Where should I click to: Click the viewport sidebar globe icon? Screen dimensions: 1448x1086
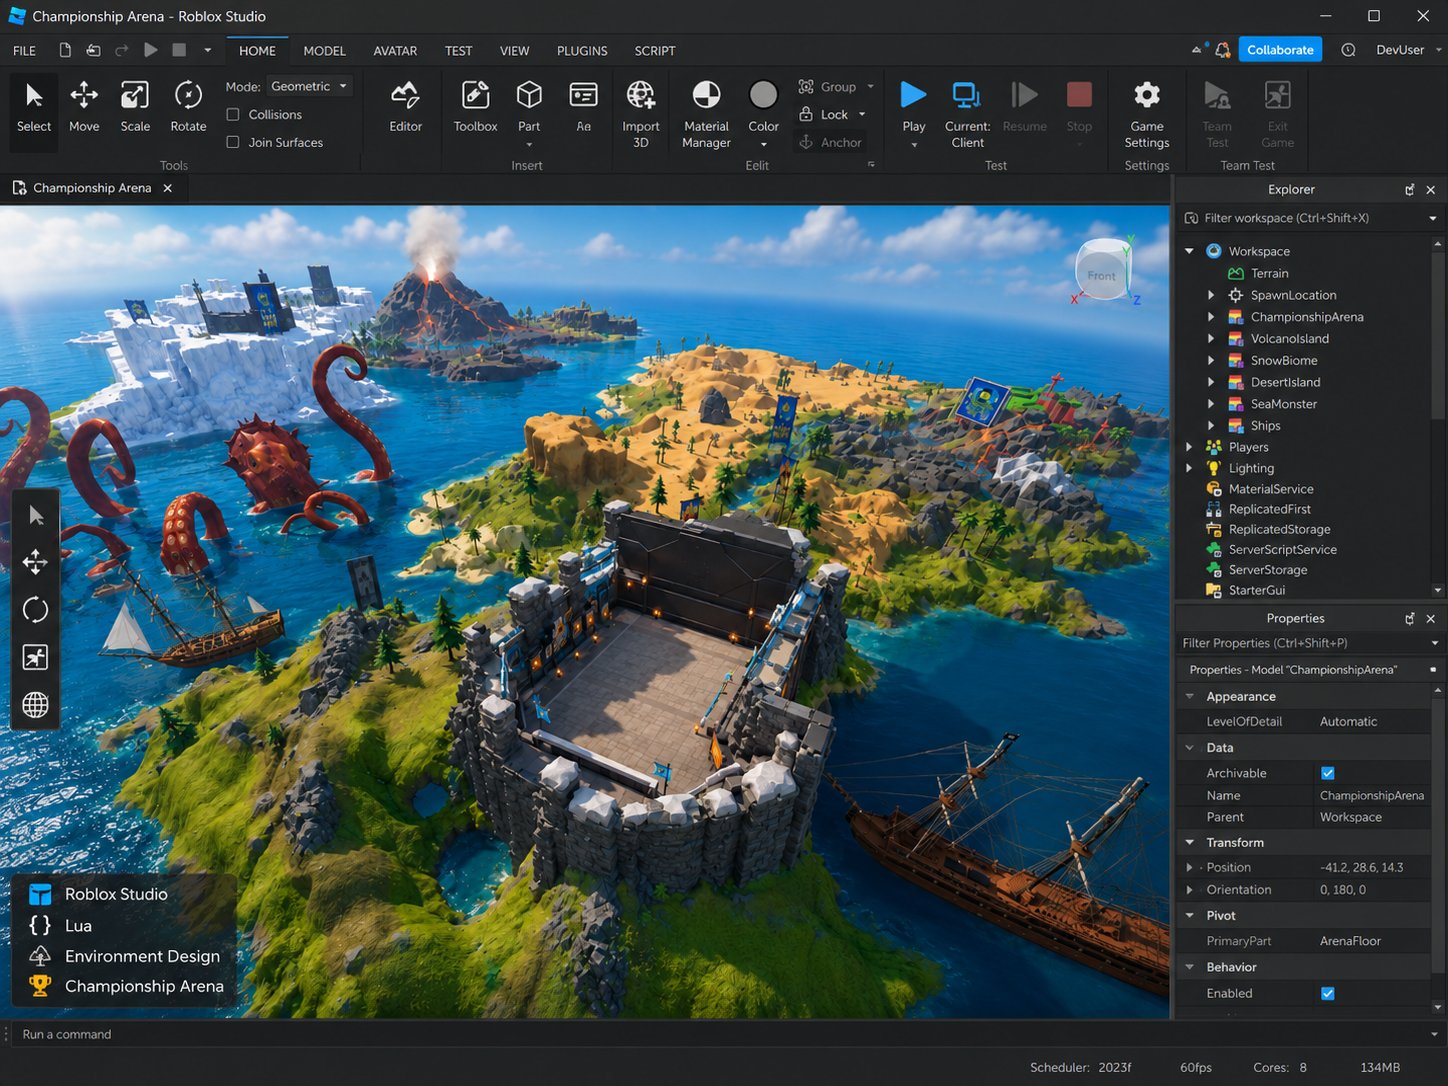[x=36, y=704]
